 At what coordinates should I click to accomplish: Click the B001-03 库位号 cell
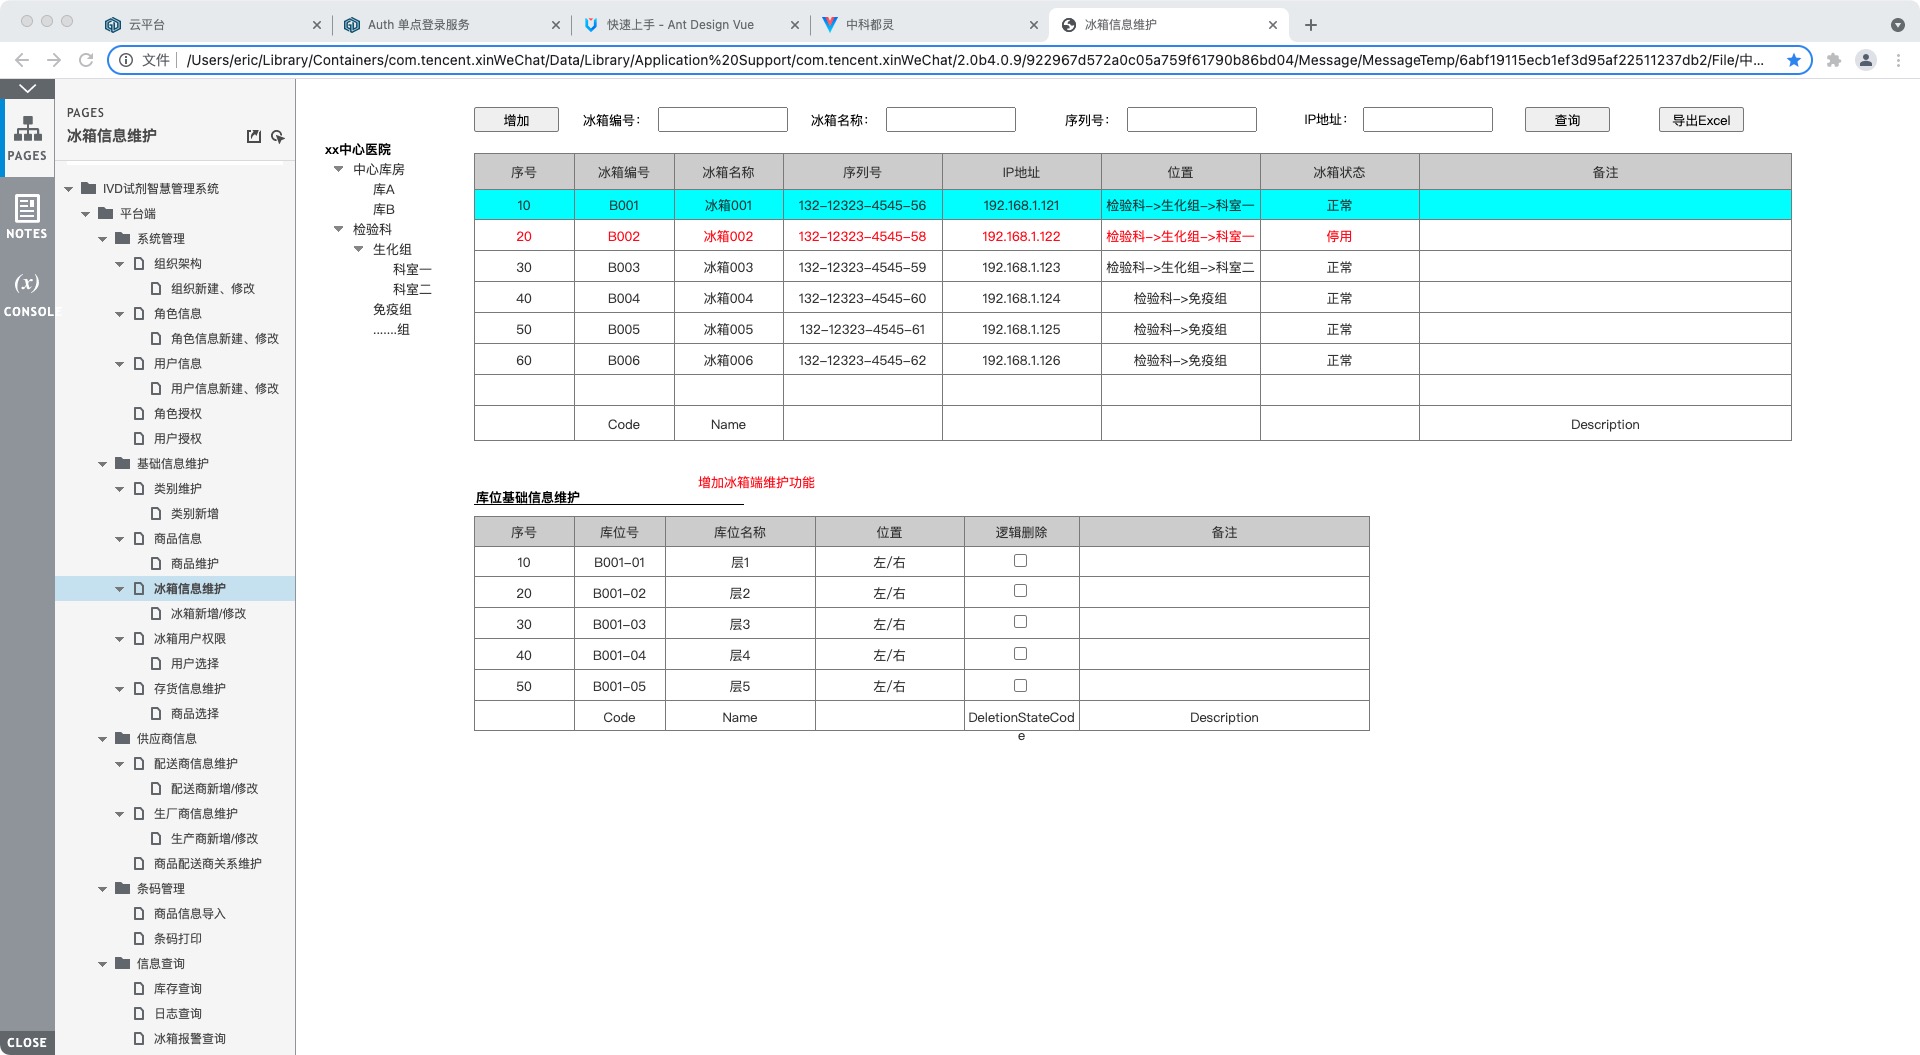[619, 624]
